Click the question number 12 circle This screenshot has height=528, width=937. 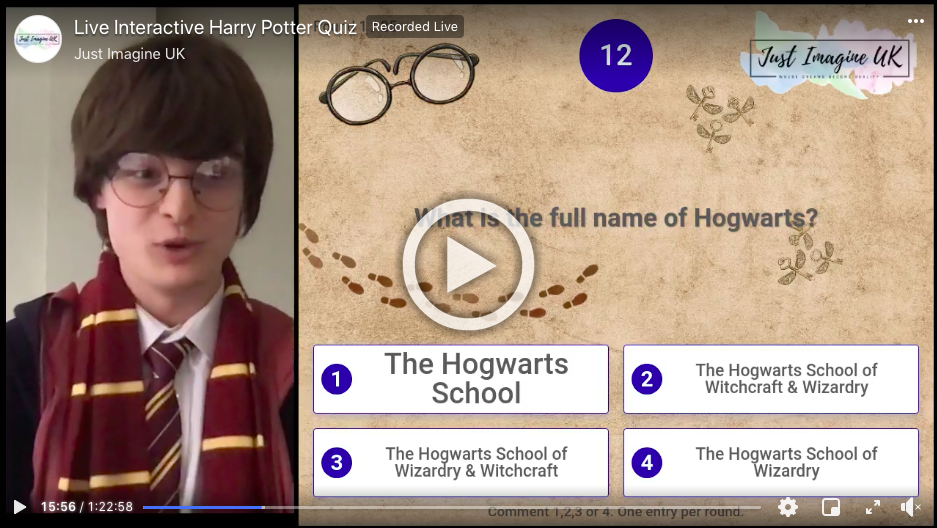point(616,56)
